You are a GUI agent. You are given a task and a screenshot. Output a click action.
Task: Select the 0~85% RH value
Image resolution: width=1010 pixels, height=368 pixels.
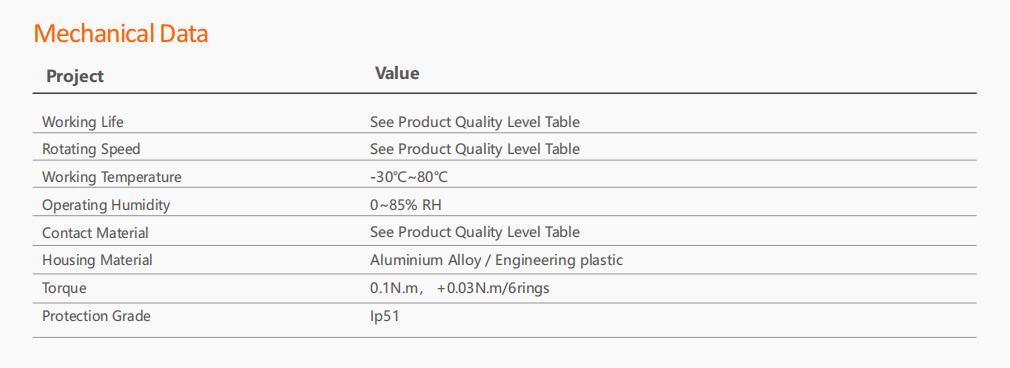coord(406,205)
